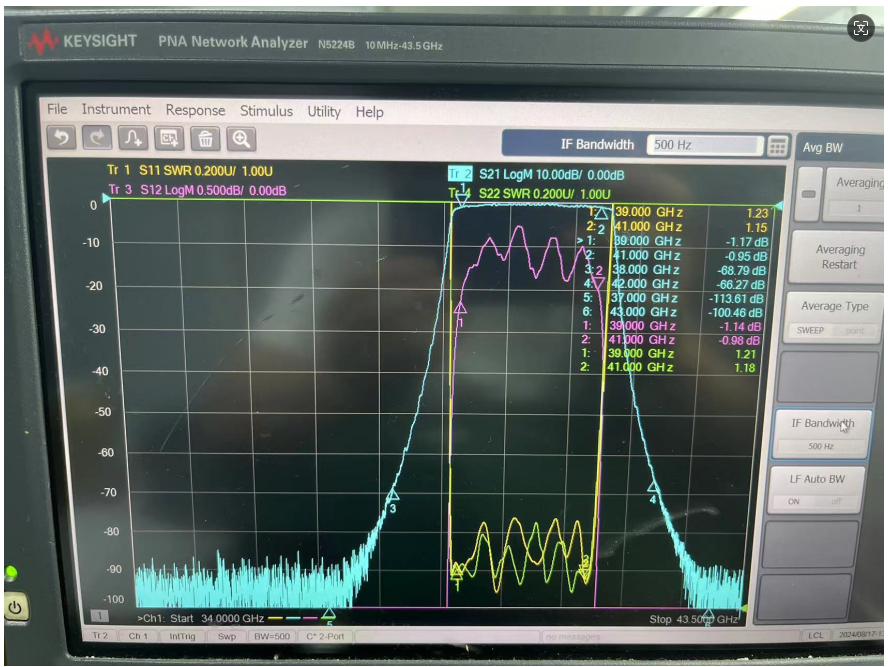This screenshot has height=667, width=888.
Task: Click the IF Bandwidth 500 Hz softkey
Action: click(822, 434)
